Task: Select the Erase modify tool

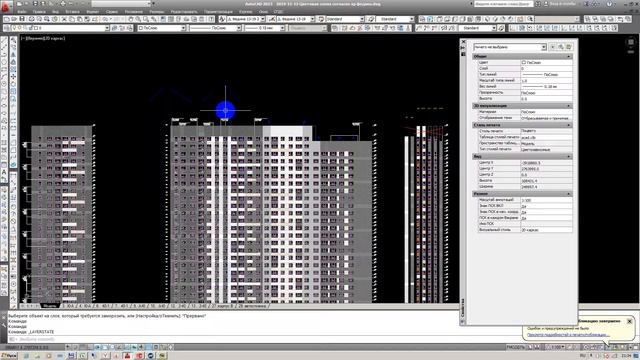Action: coord(13,40)
